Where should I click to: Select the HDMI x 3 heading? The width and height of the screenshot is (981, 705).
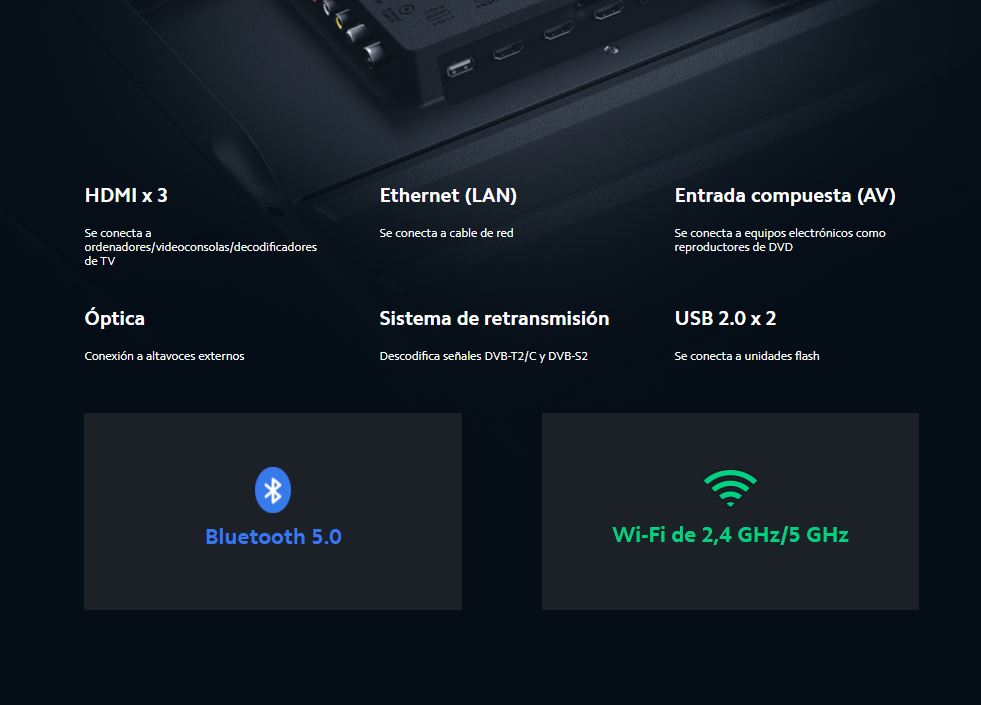(x=126, y=195)
